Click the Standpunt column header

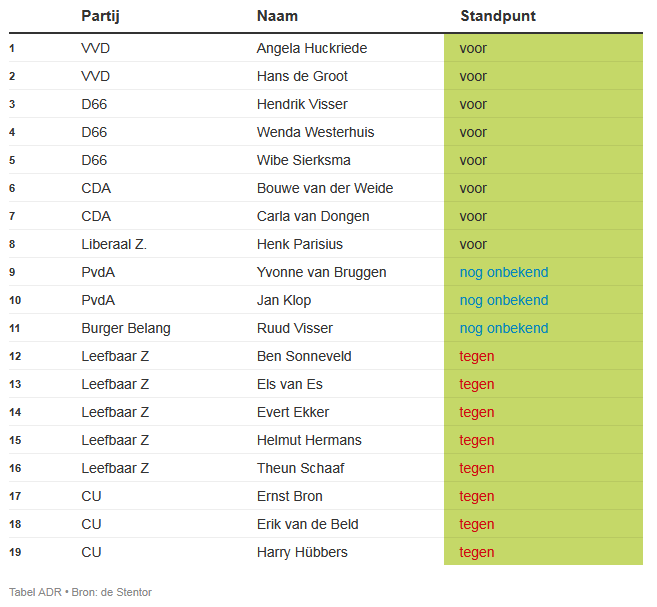tap(498, 16)
